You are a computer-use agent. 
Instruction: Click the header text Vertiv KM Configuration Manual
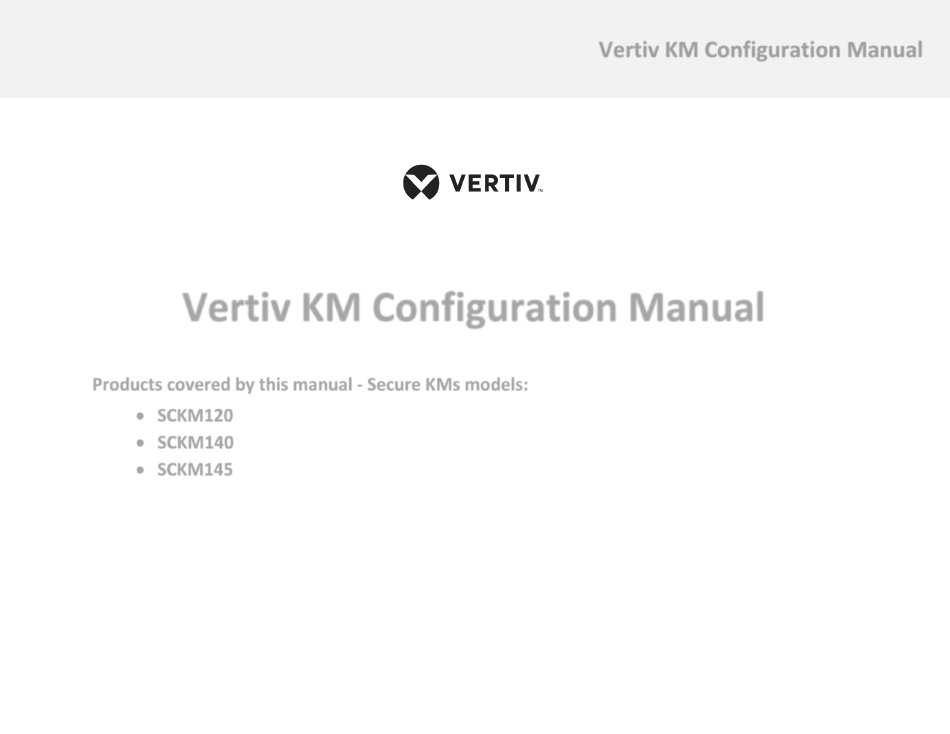click(x=760, y=50)
